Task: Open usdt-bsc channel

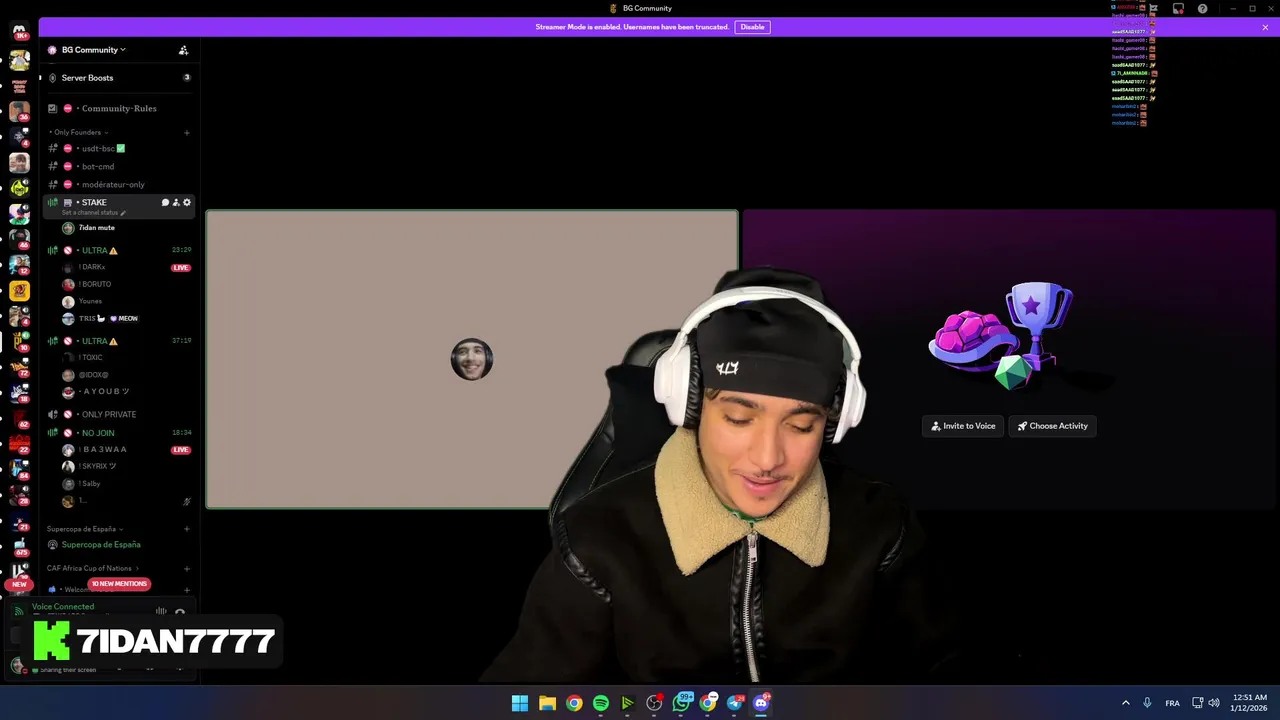Action: point(118,148)
